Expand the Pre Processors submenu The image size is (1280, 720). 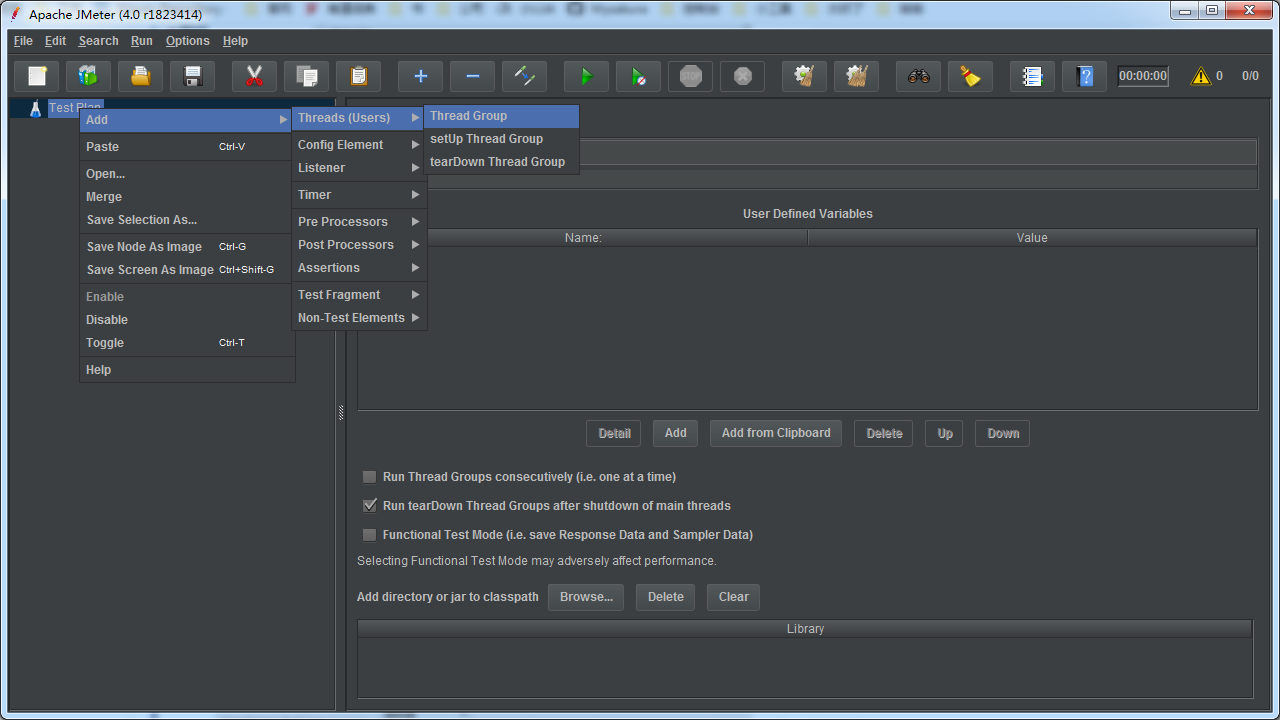click(359, 222)
